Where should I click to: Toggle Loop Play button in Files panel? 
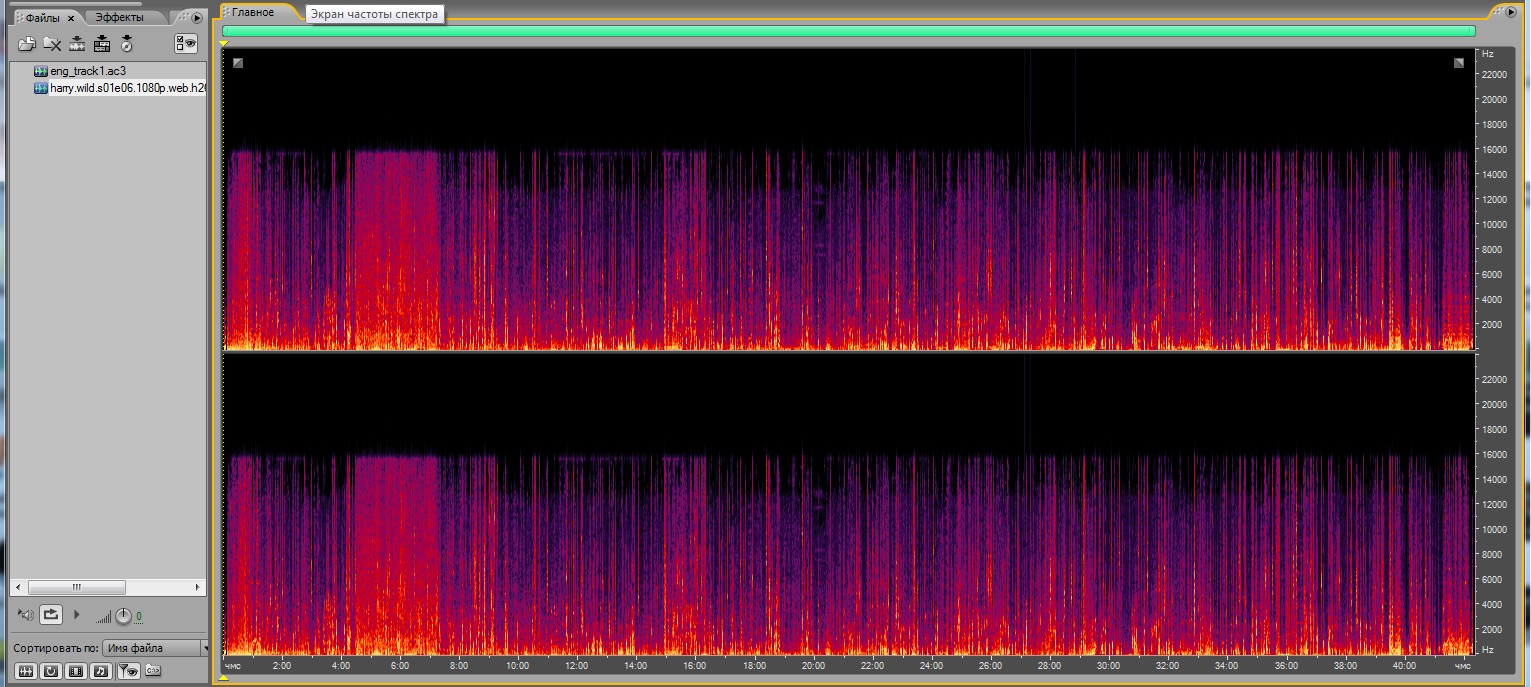click(x=52, y=614)
